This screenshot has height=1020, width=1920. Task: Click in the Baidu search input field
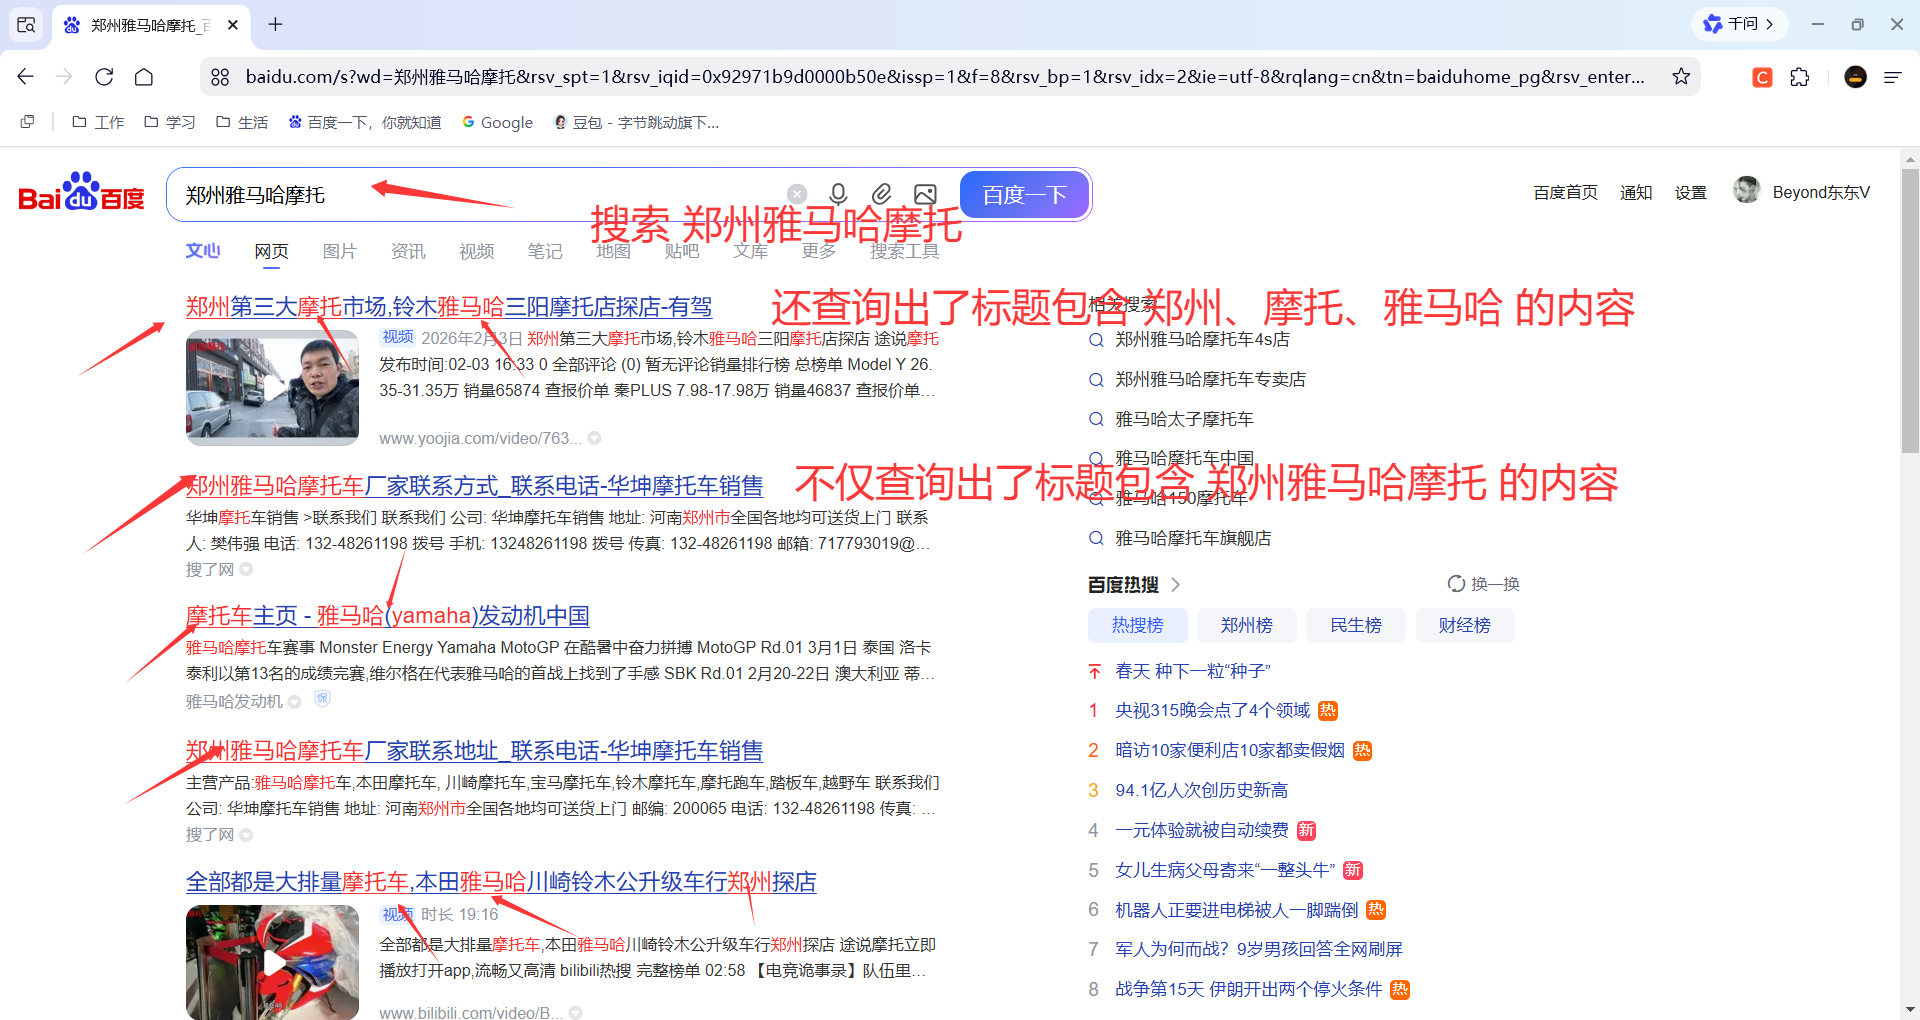tap(480, 195)
